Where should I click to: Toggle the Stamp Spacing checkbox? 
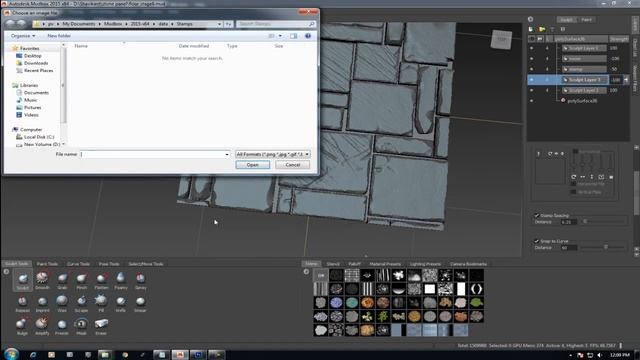[x=537, y=215]
